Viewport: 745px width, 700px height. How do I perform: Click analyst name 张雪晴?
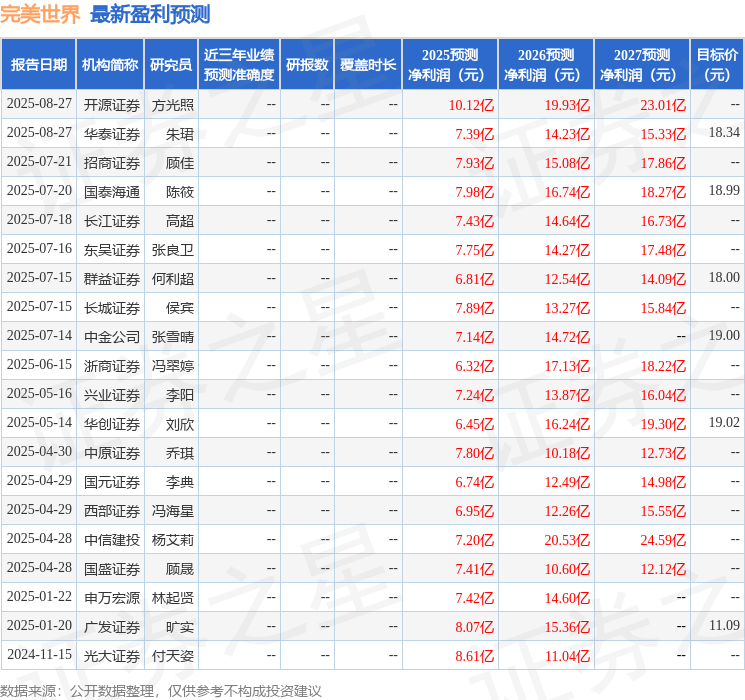tap(172, 337)
